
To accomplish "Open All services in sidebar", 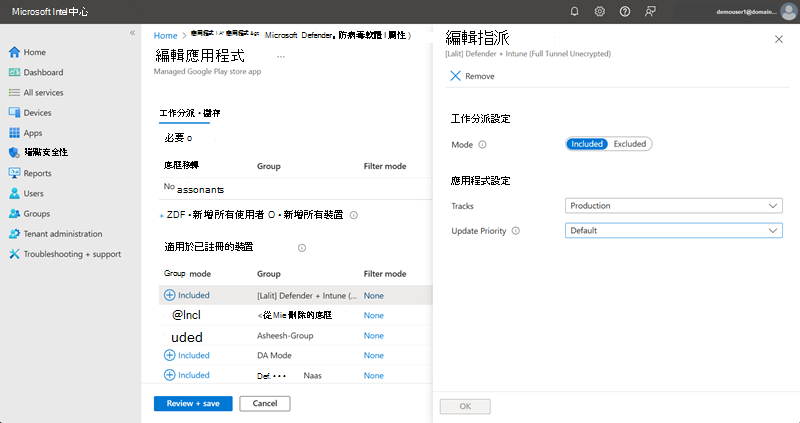I will (43, 92).
